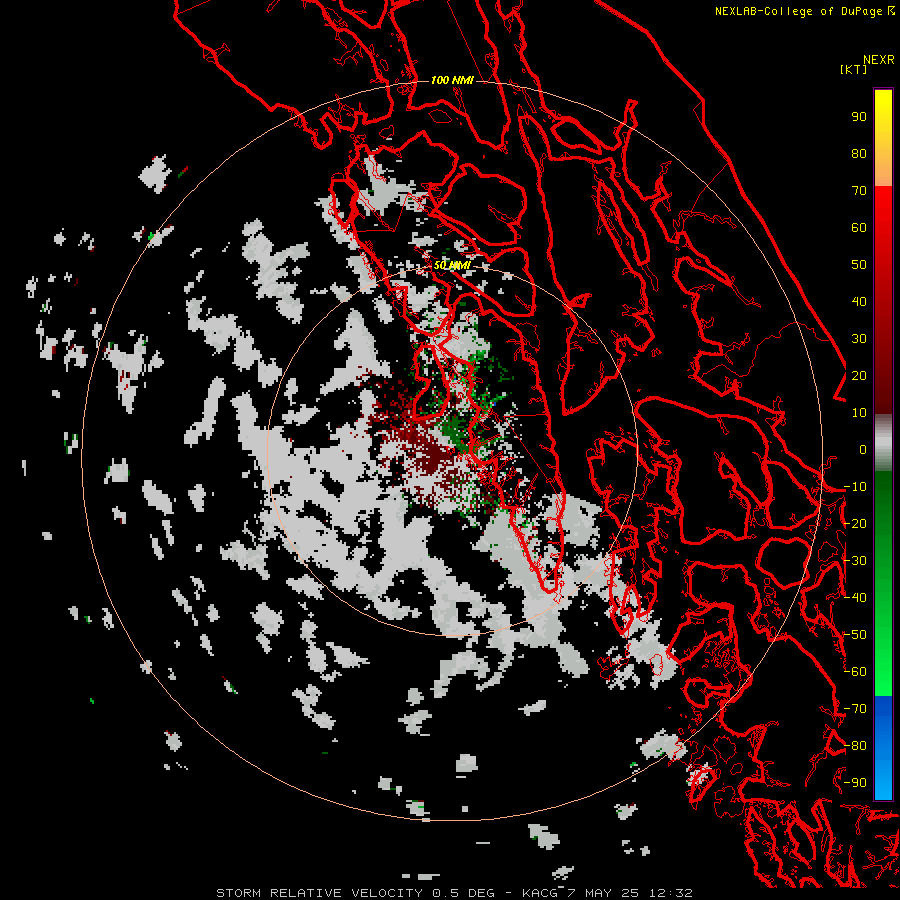This screenshot has height=900, width=900.
Task: Click the 80 tick on the velocity scale
Action: 859,153
